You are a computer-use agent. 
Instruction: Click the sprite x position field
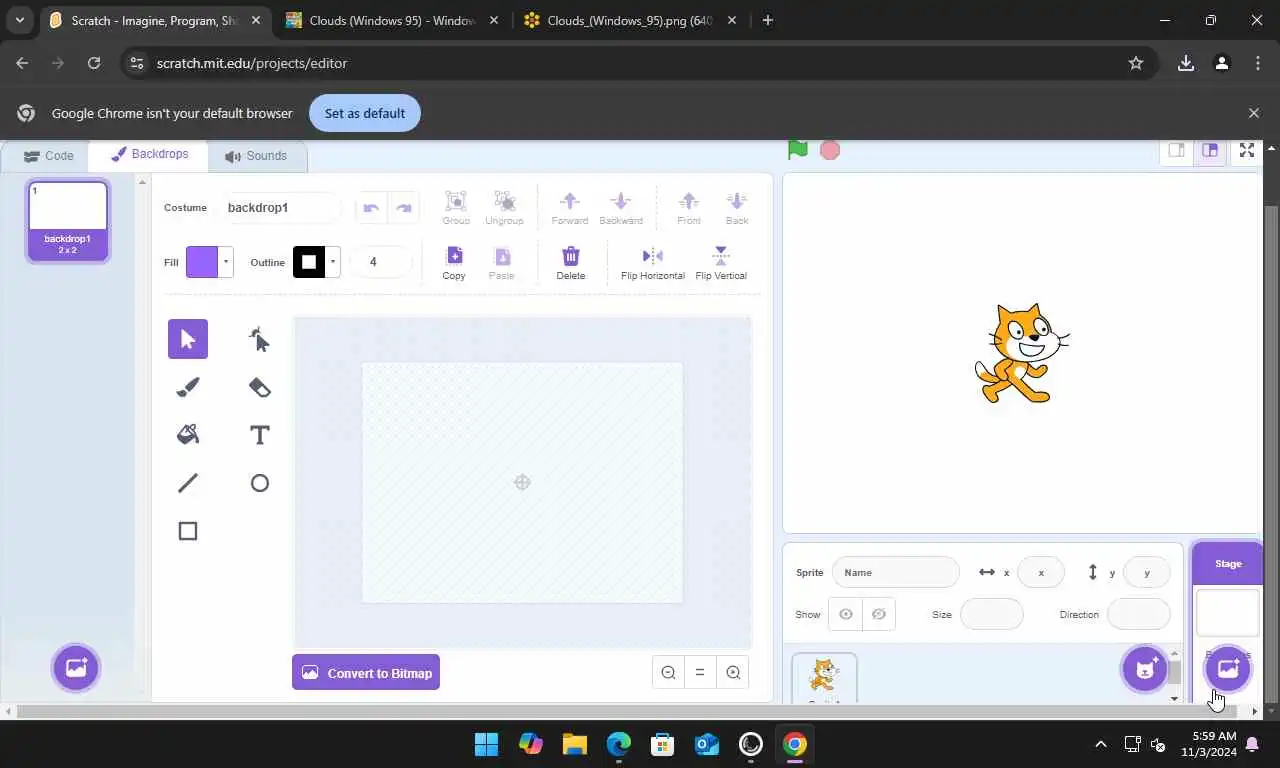tap(1041, 572)
